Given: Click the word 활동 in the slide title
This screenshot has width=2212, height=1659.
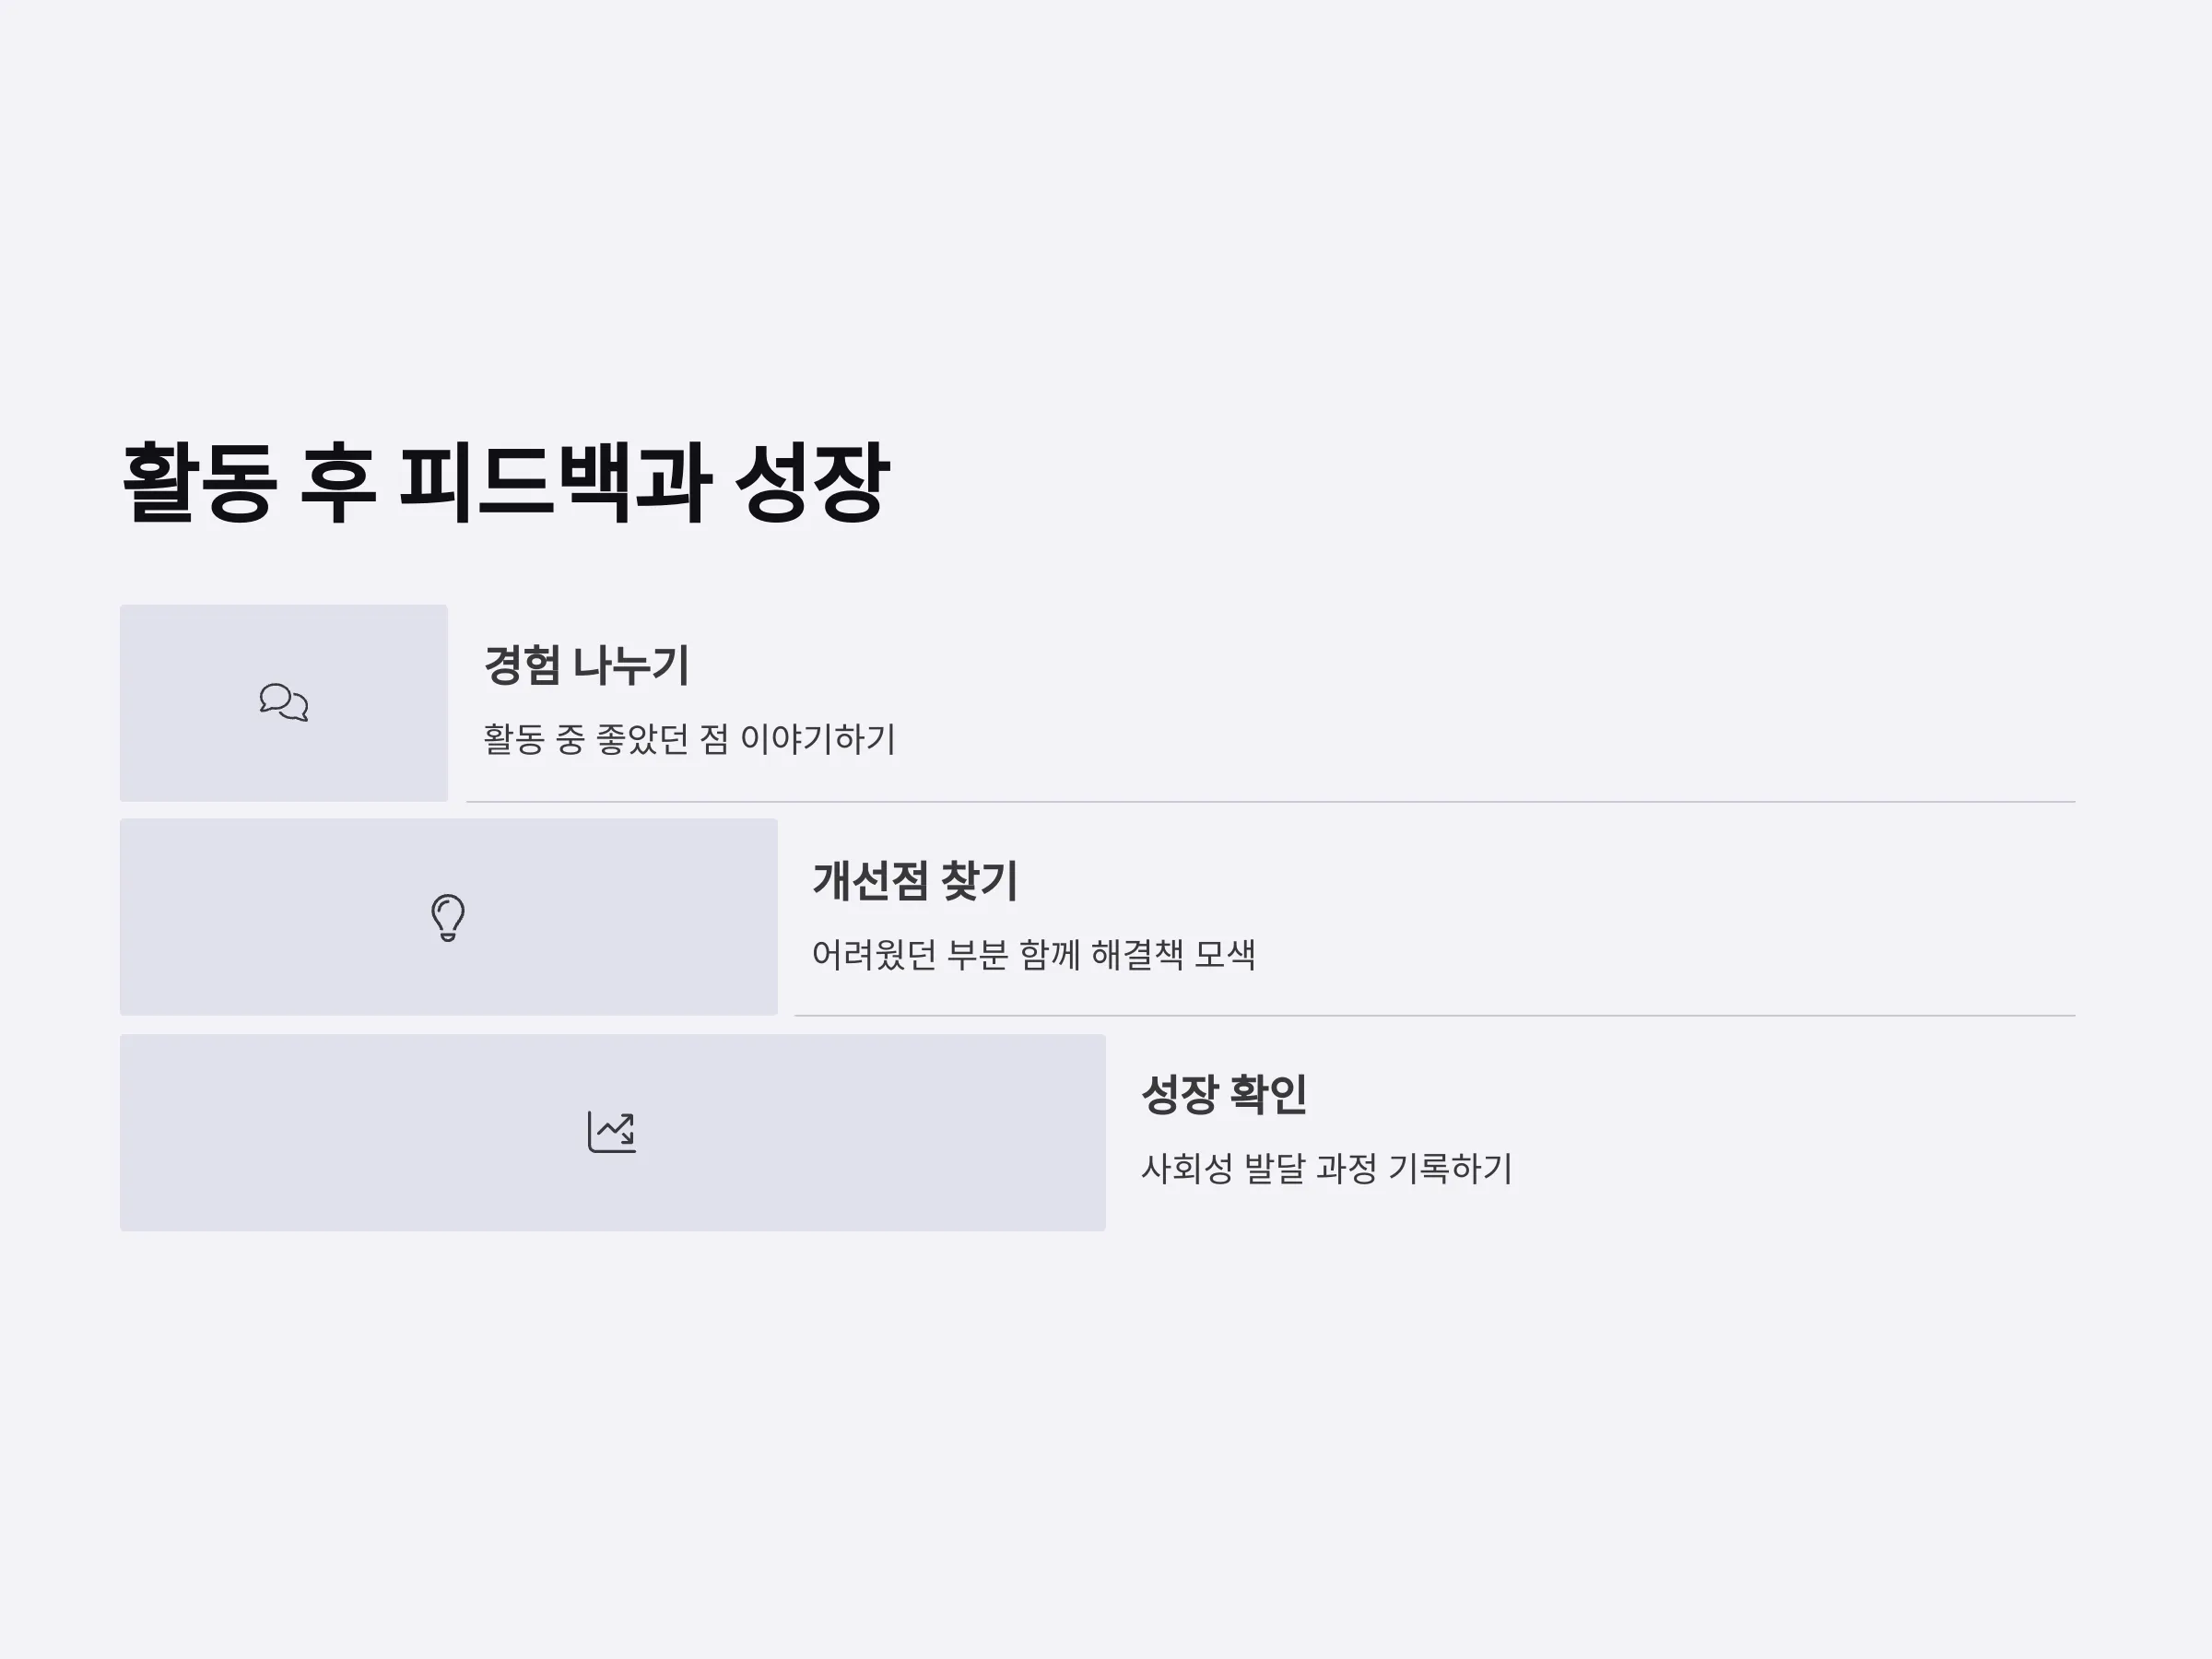Looking at the screenshot, I should [198, 482].
